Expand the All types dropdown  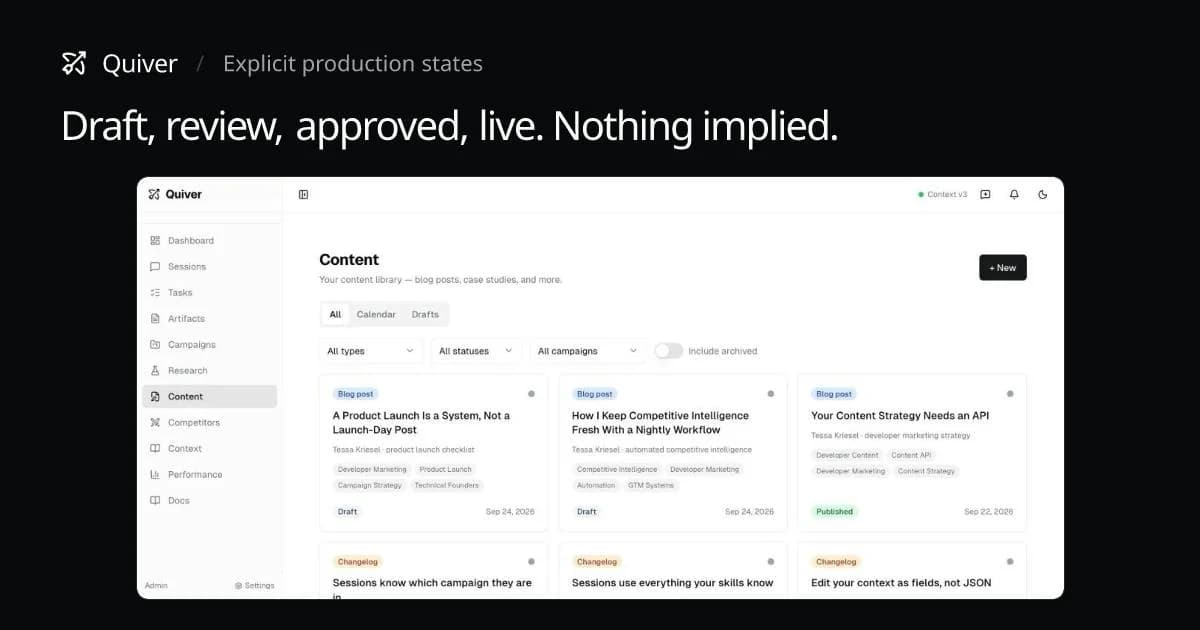click(x=370, y=351)
